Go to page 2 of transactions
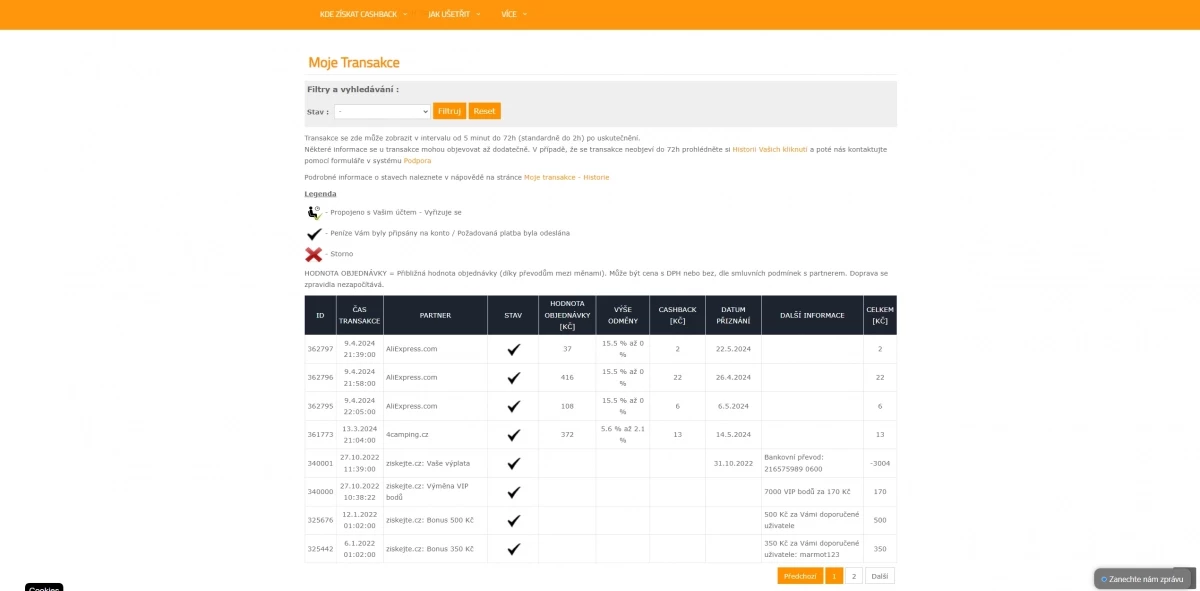The height and width of the screenshot is (591, 1200). [854, 576]
